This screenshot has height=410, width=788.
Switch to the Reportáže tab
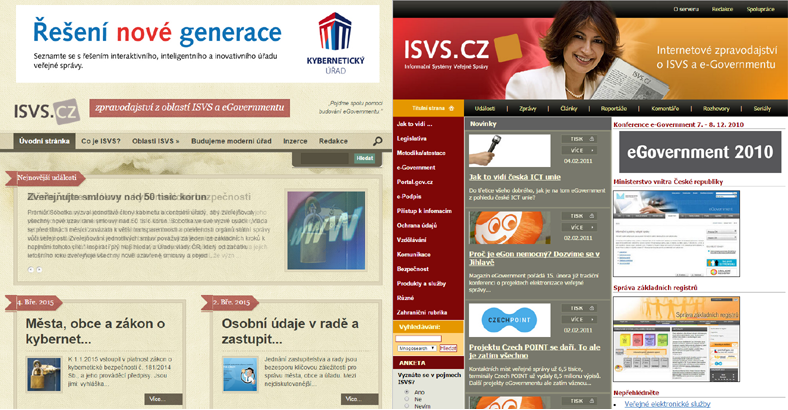tap(614, 109)
